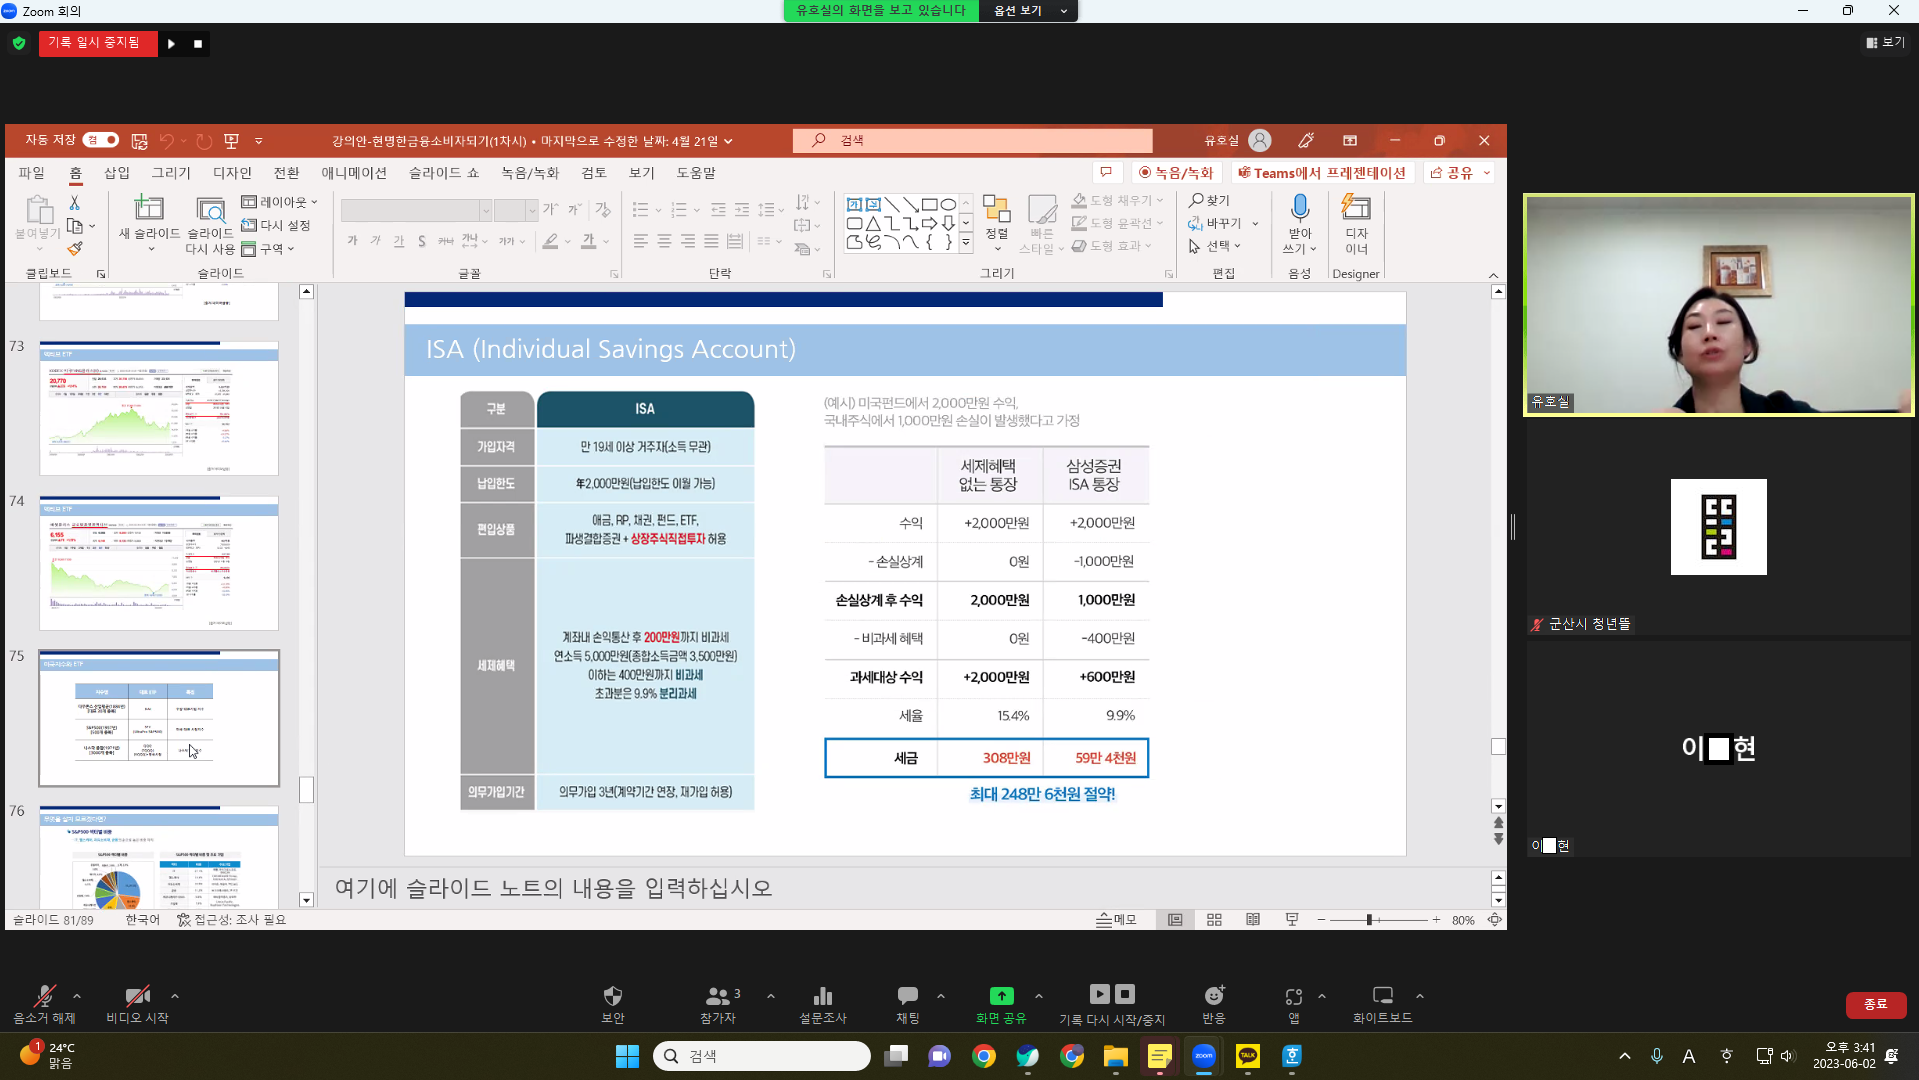Open the Insert tab in the ribbon
Image resolution: width=1919 pixels, height=1080 pixels.
(117, 173)
